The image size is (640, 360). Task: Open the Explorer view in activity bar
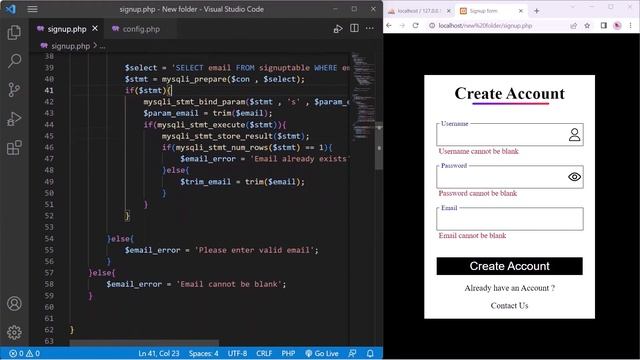pyautogui.click(x=14, y=33)
